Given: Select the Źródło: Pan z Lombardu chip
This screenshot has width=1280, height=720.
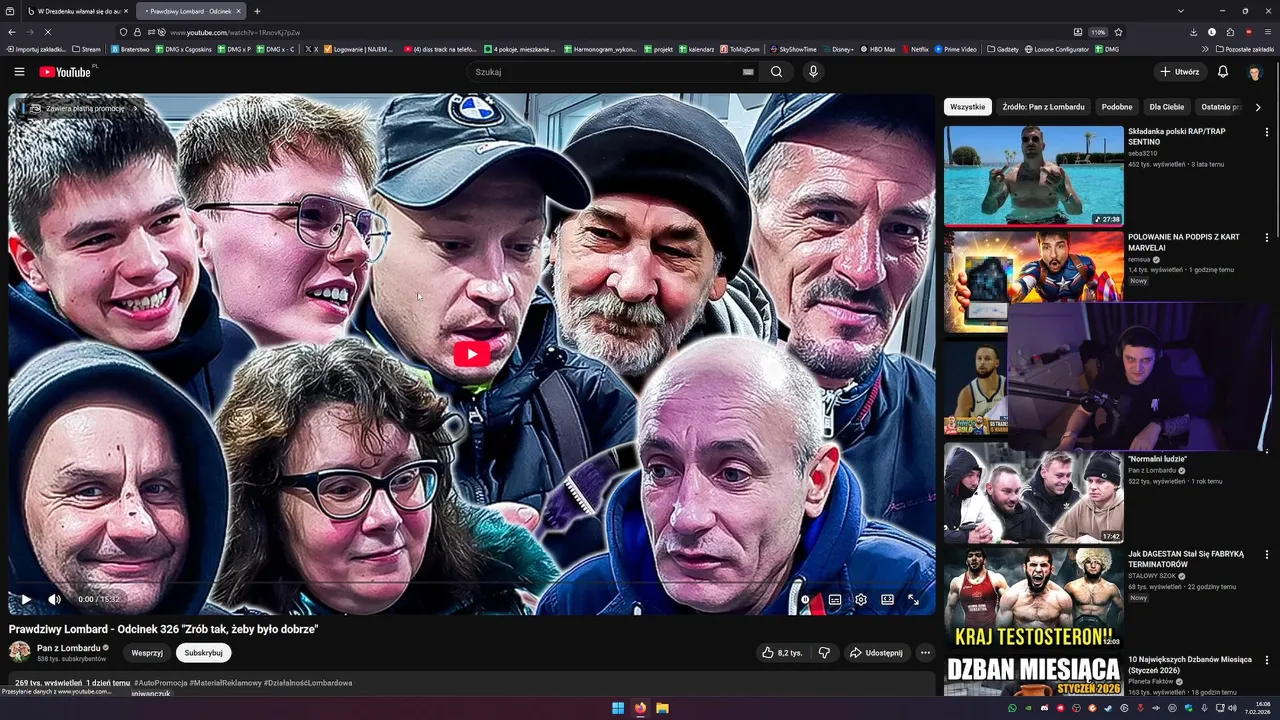Looking at the screenshot, I should point(1043,107).
